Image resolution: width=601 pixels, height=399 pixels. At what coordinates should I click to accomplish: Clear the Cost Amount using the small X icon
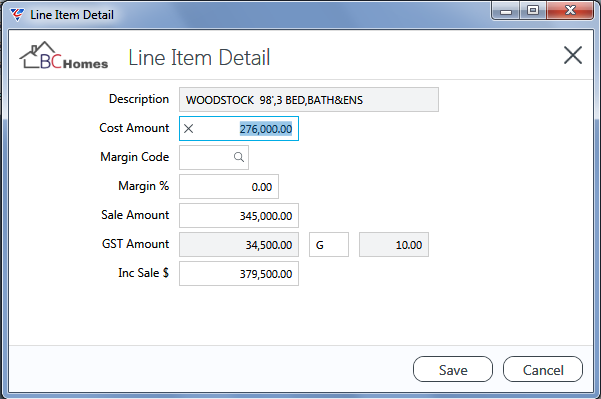(x=188, y=129)
